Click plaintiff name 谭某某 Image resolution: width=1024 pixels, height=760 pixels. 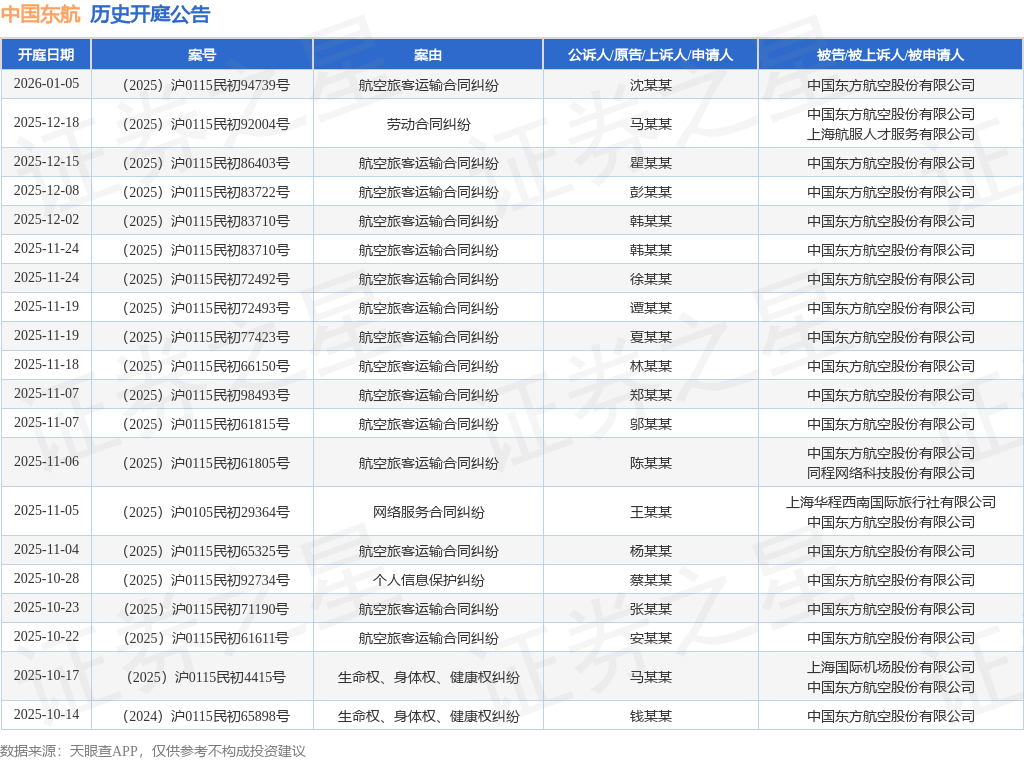point(650,308)
